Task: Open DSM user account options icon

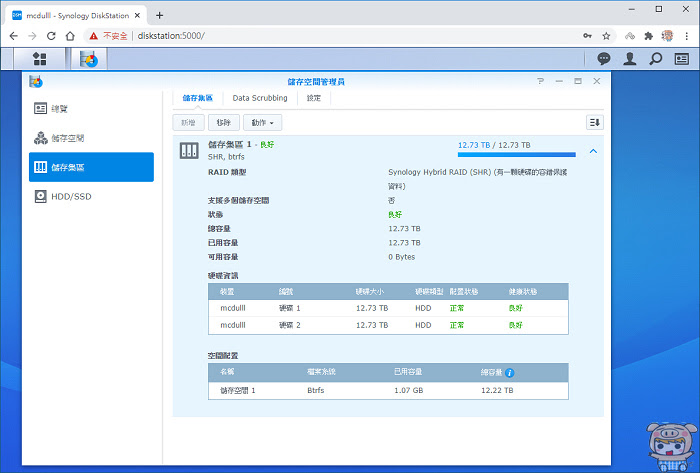Action: click(629, 58)
